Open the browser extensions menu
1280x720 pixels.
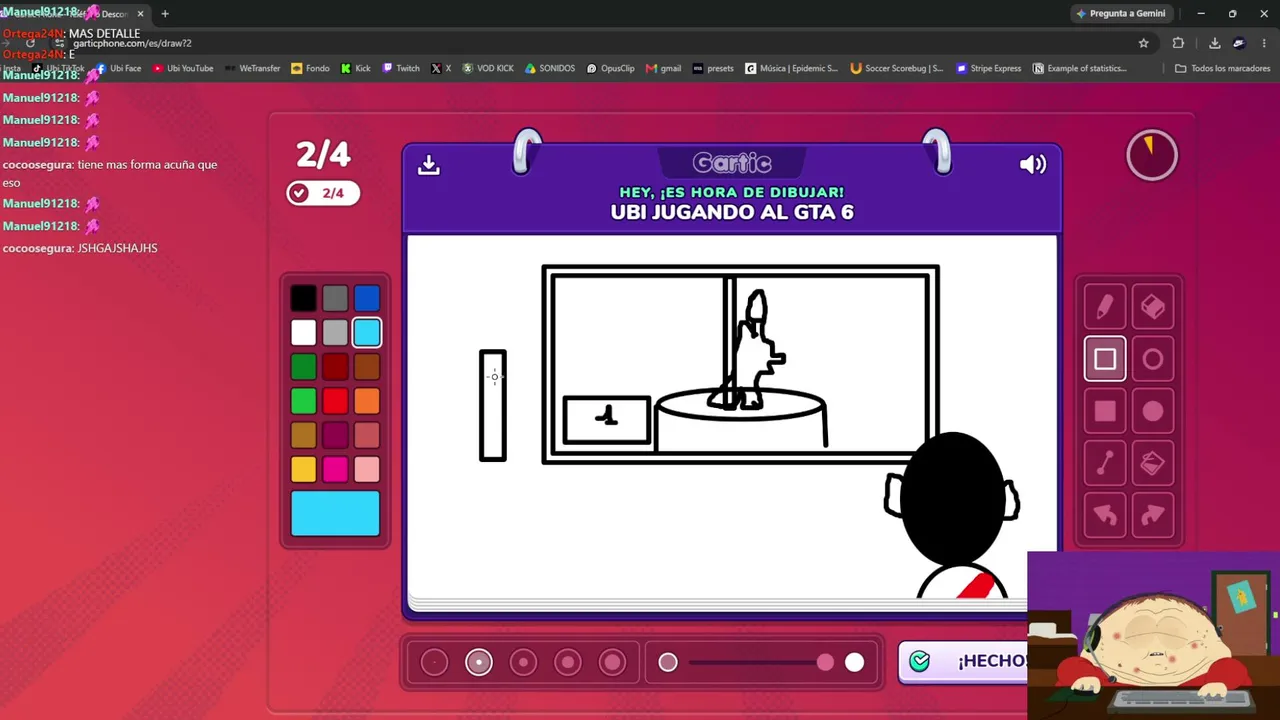click(x=1178, y=43)
